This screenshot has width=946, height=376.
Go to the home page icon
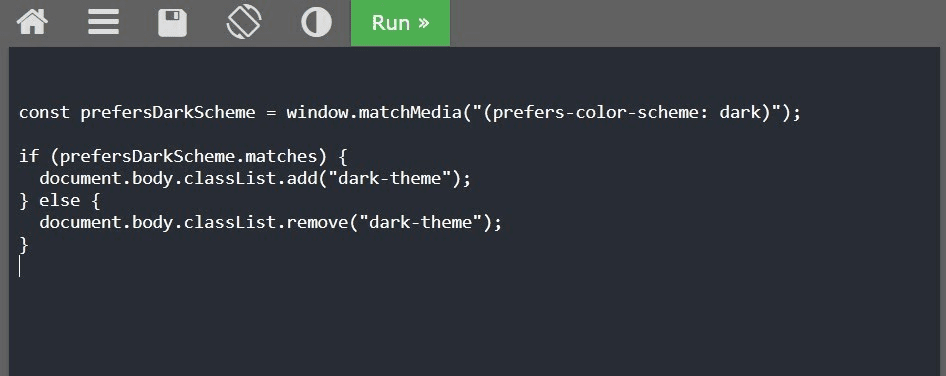[32, 22]
